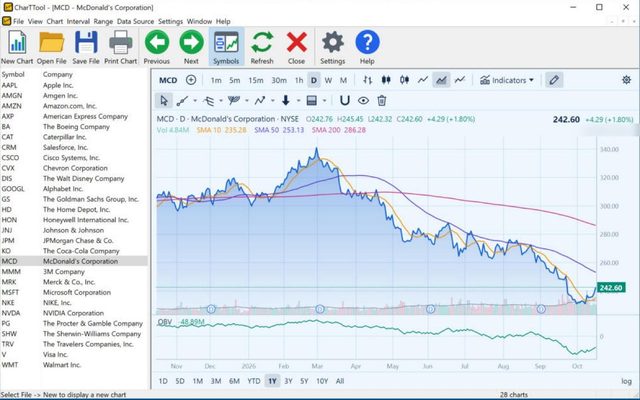
Task: Click the 242.60 price label on the axis
Action: pyautogui.click(x=611, y=288)
